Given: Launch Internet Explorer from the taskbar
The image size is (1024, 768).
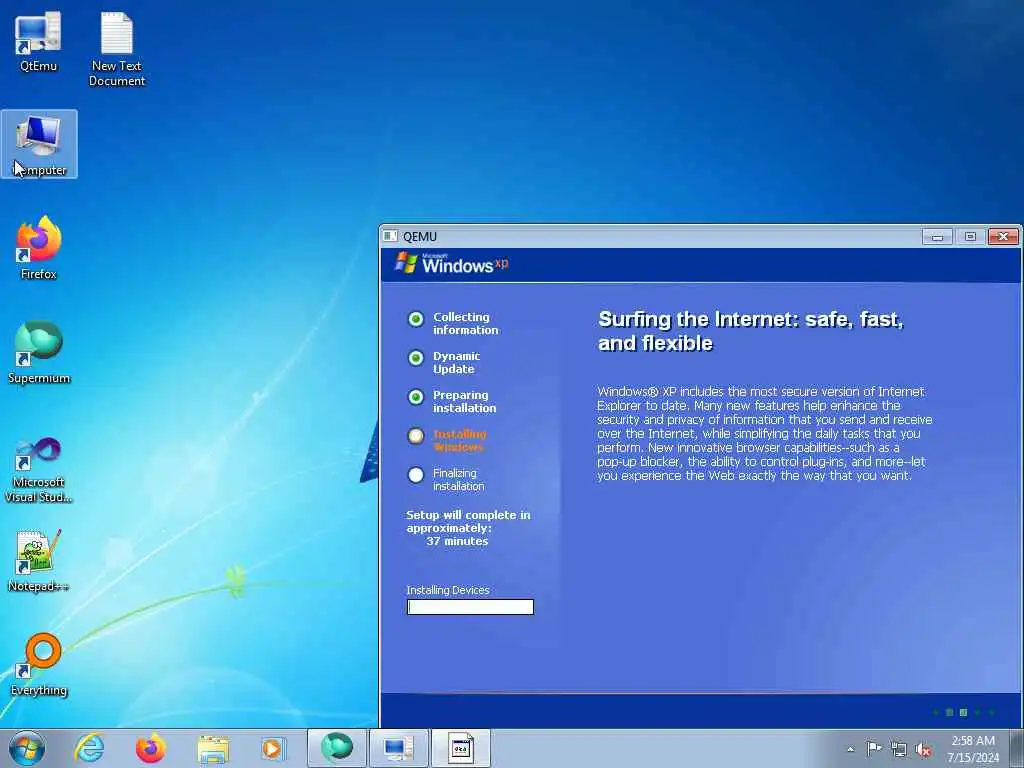Looking at the screenshot, I should pyautogui.click(x=89, y=748).
